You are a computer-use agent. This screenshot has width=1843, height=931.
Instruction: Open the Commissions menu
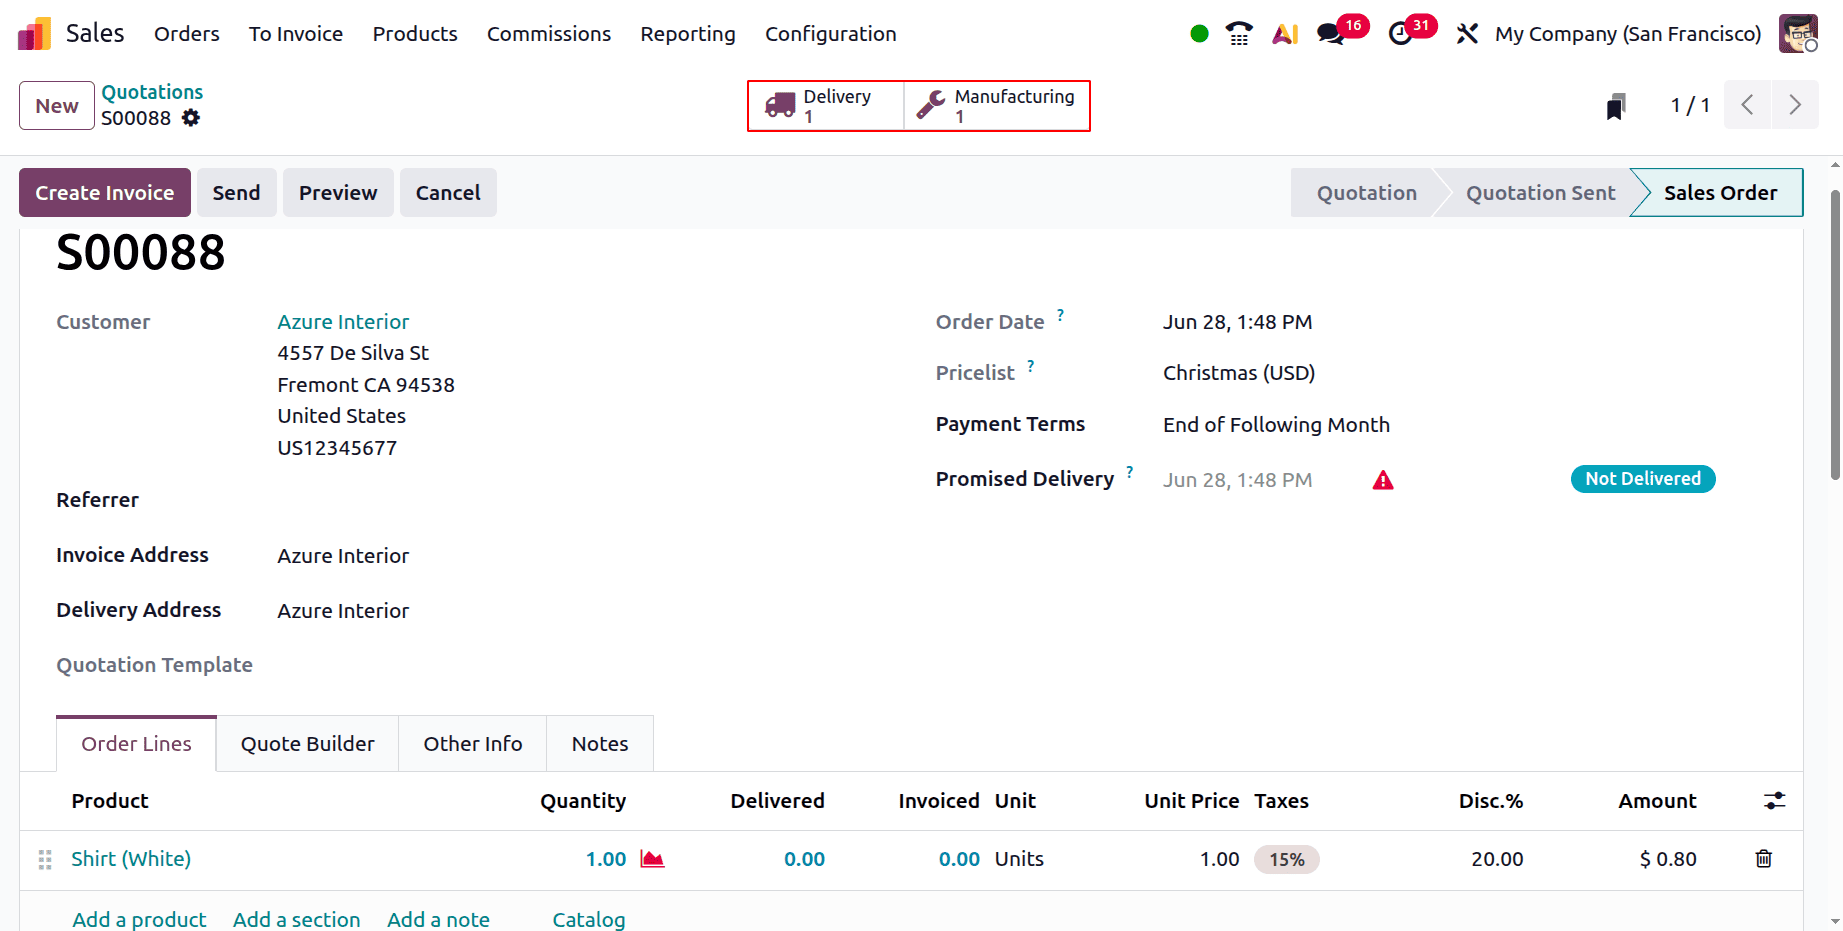(549, 34)
